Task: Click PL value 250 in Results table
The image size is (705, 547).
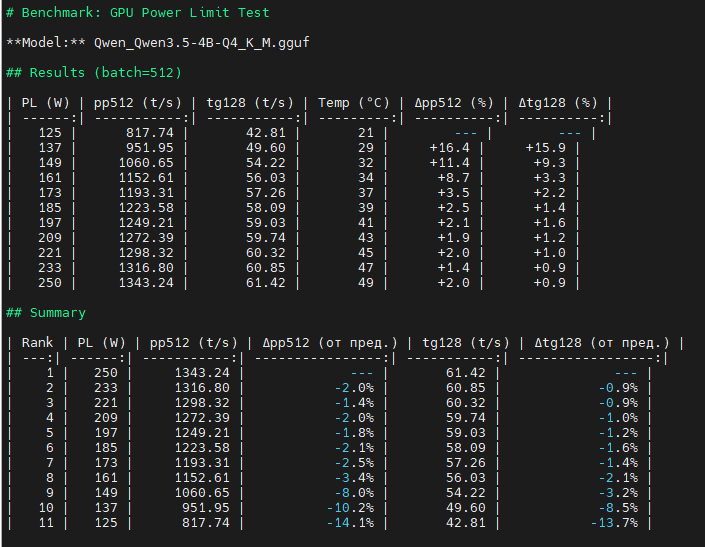Action: click(50, 283)
